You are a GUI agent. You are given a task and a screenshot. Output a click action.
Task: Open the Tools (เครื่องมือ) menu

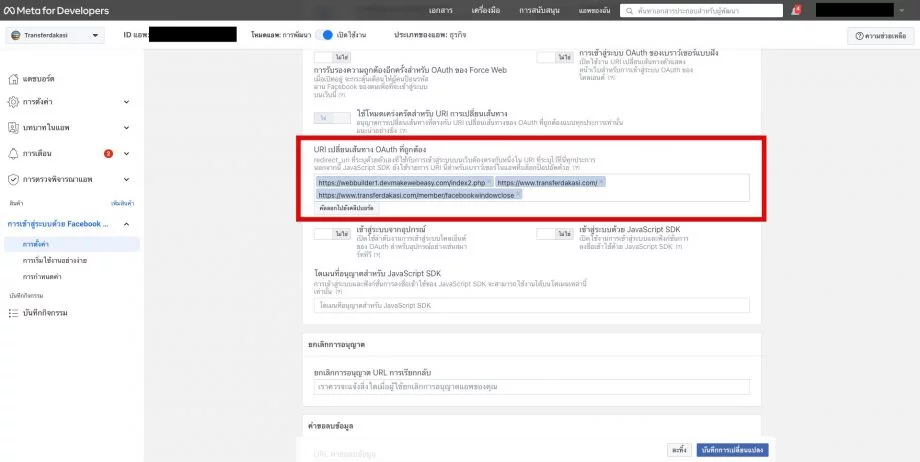pos(486,11)
